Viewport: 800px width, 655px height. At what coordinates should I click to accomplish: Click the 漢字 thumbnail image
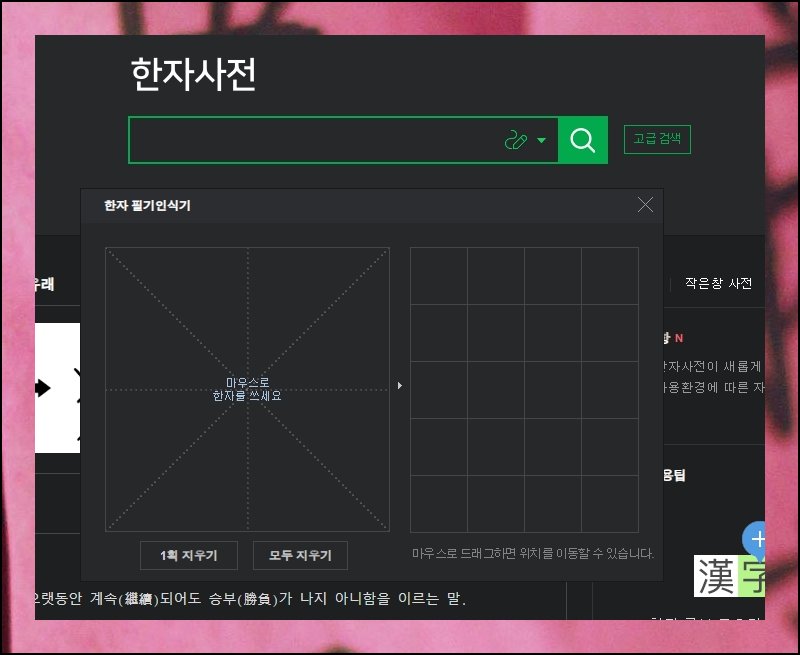pos(729,576)
